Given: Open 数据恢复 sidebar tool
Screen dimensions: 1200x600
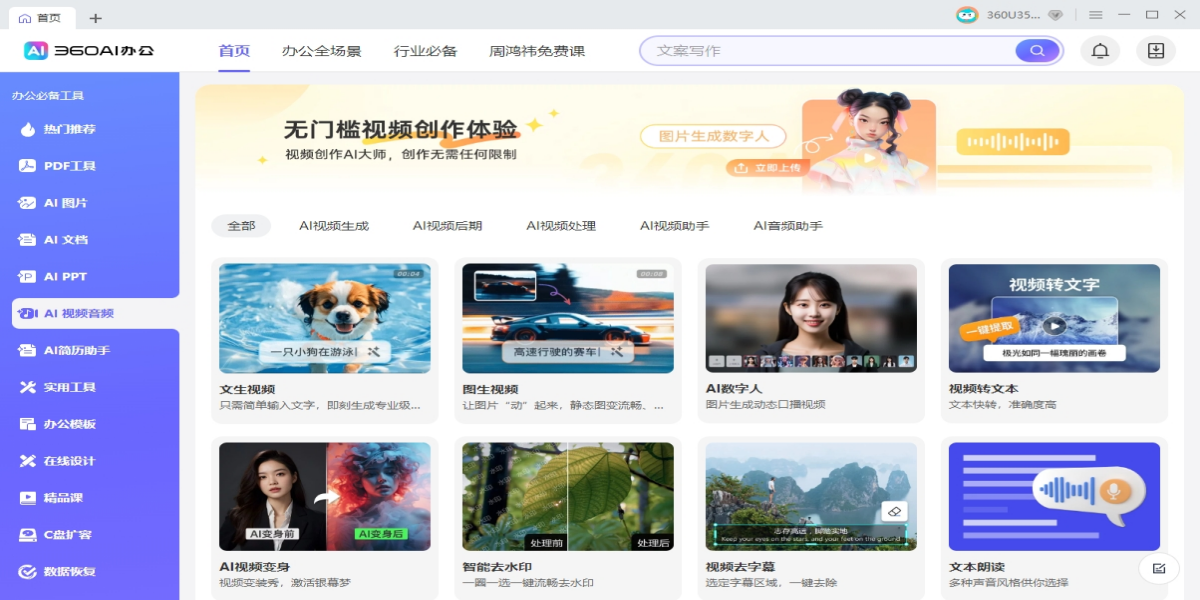Looking at the screenshot, I should tap(70, 572).
